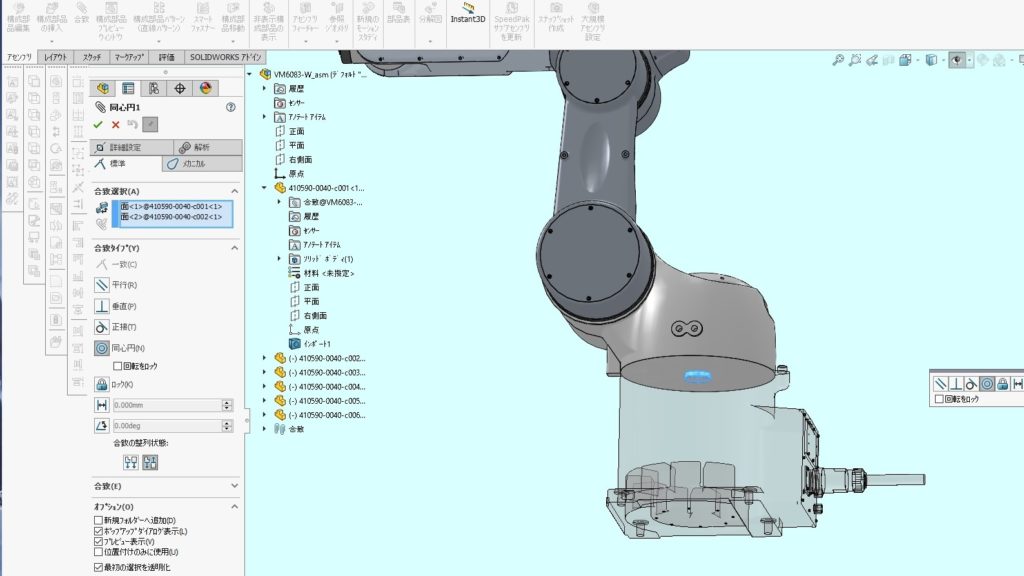Choose the concentric (同心円) mate icon
This screenshot has width=1024, height=576.
tap(102, 348)
